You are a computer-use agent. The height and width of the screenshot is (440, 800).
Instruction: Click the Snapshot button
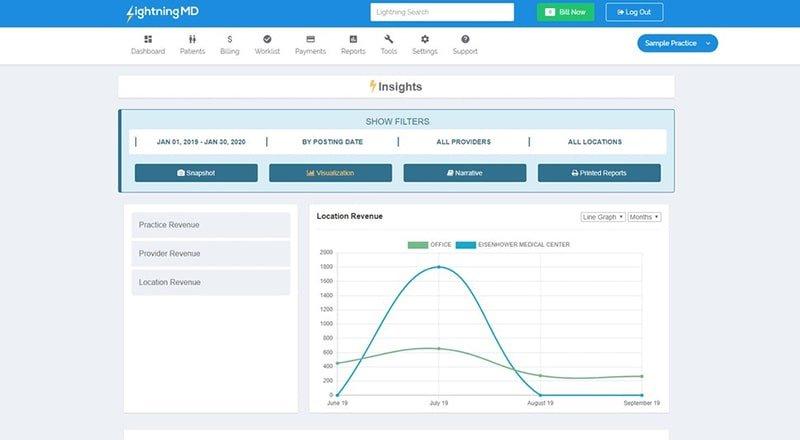196,173
